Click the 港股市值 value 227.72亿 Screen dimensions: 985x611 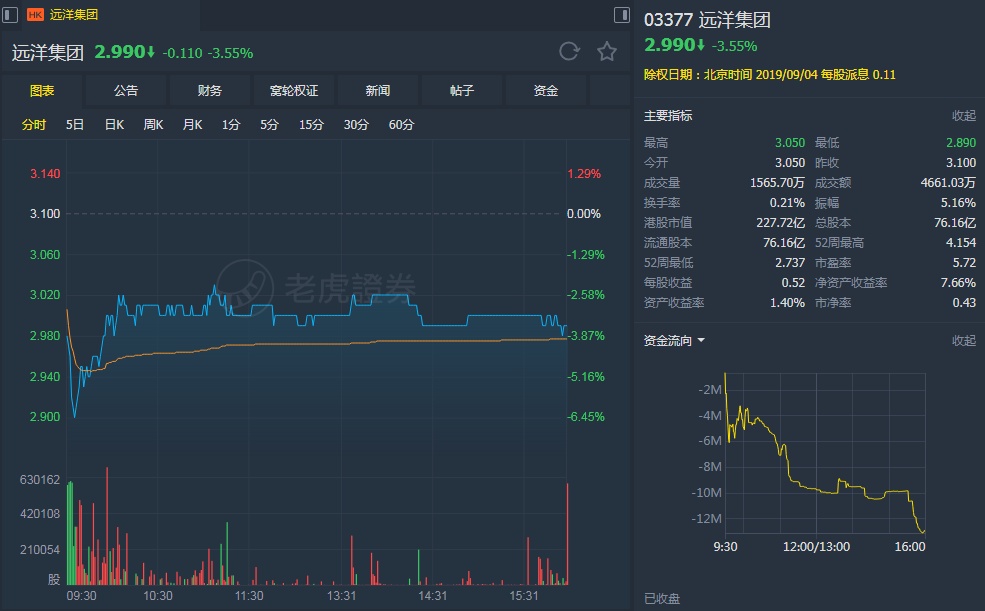(780, 223)
